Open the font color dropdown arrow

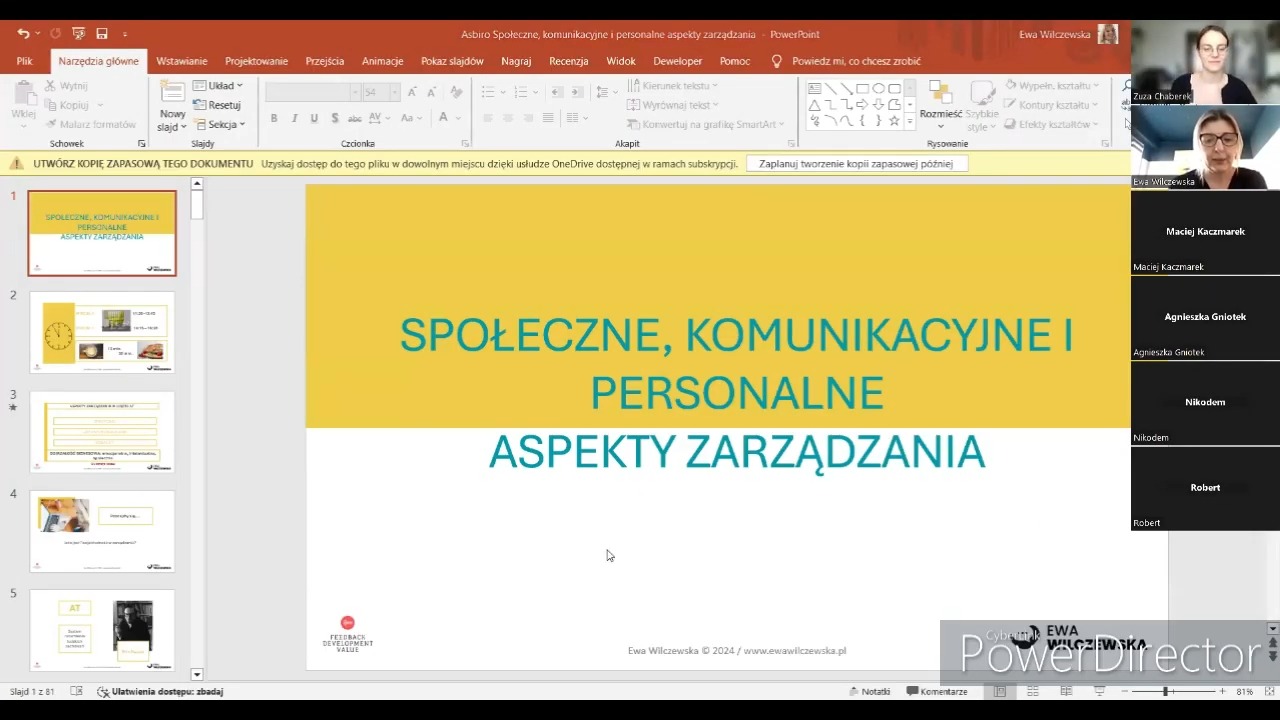(458, 118)
